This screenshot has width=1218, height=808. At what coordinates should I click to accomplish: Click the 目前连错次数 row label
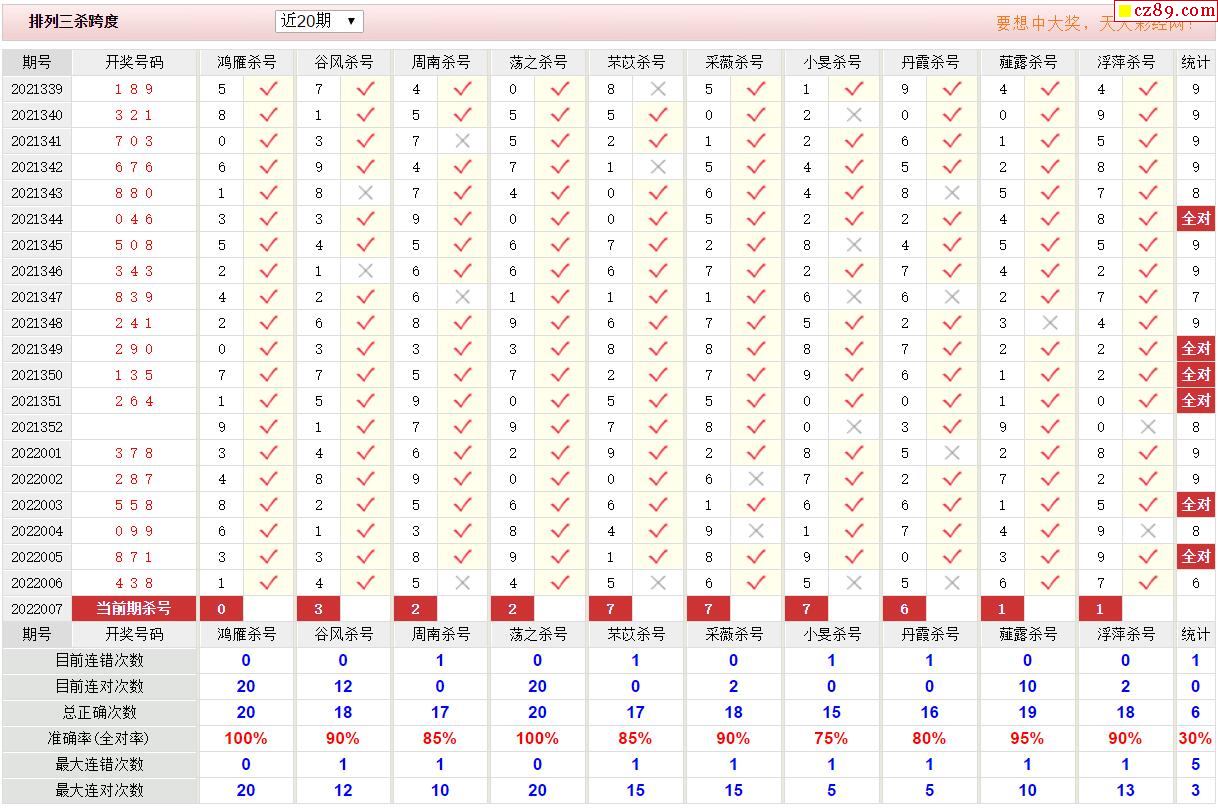point(99,660)
